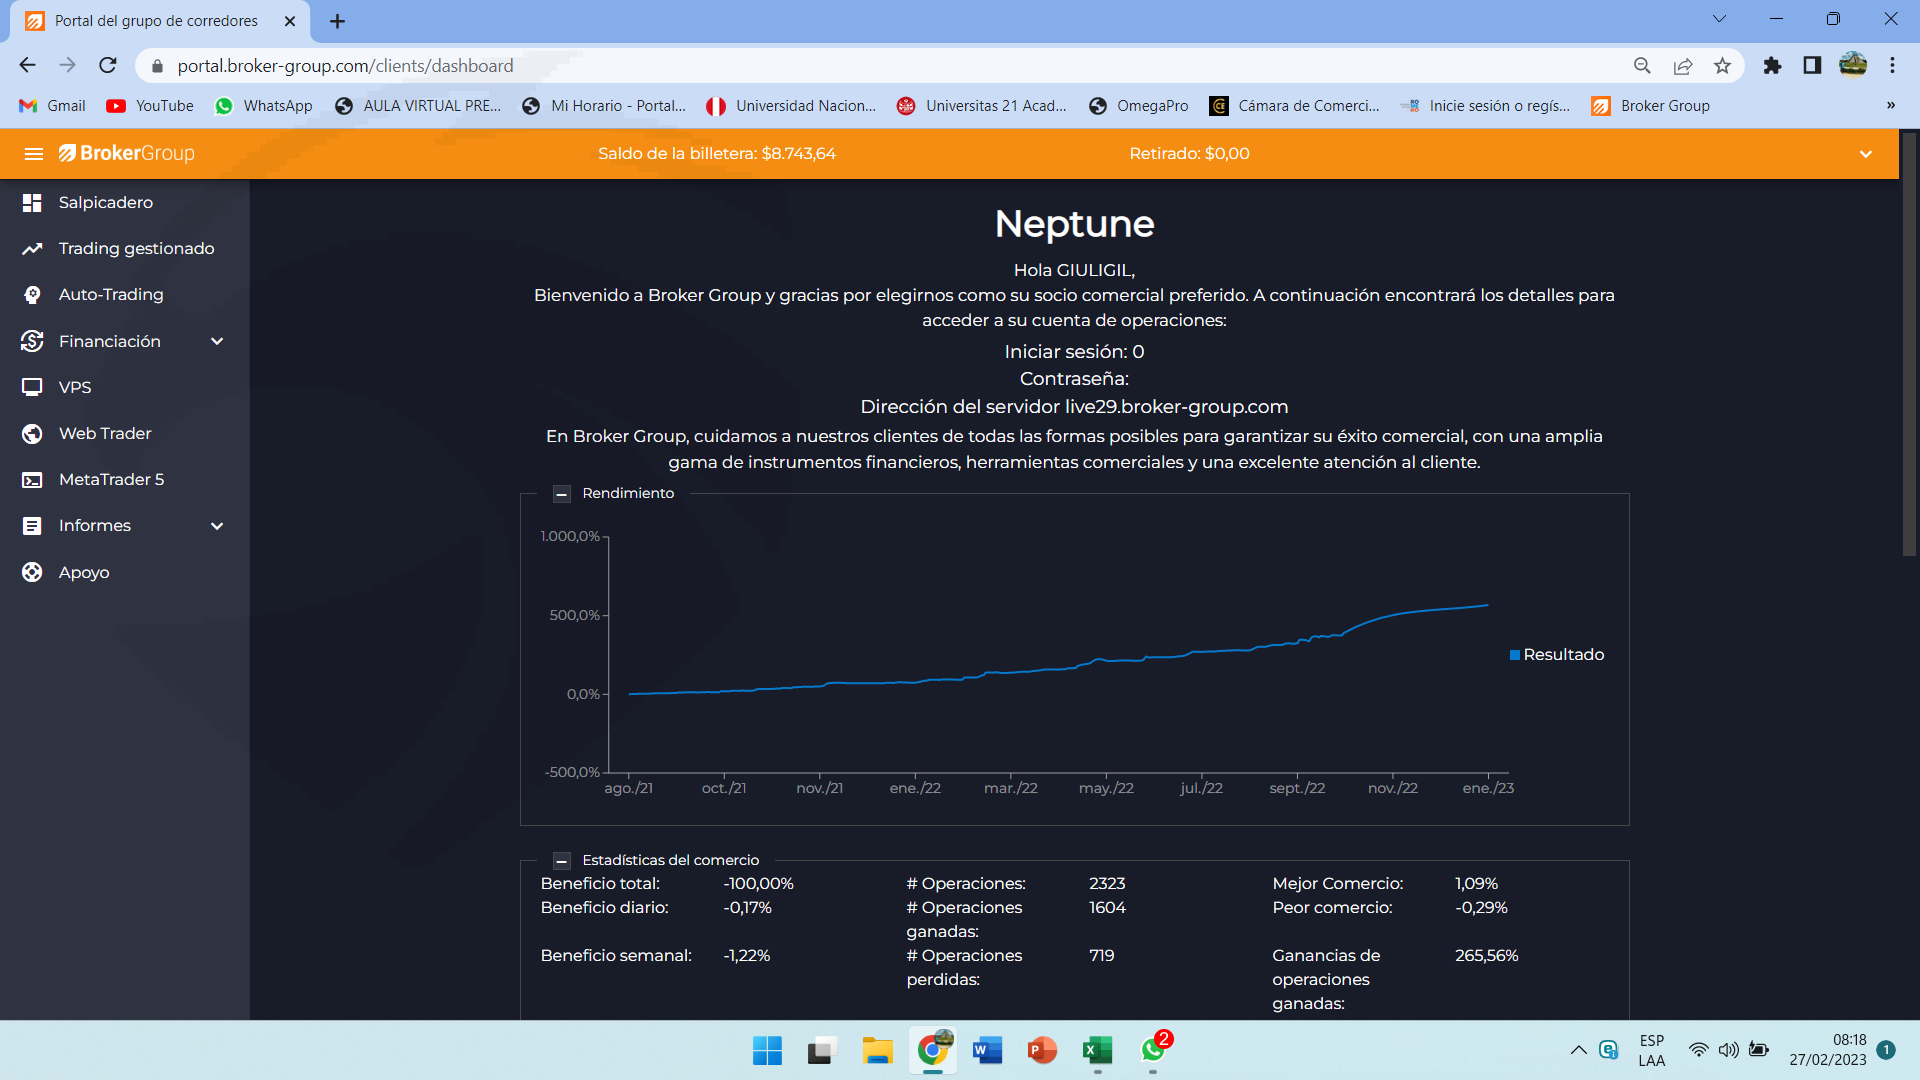
Task: Open the Broker Group bookmark
Action: 1651,106
